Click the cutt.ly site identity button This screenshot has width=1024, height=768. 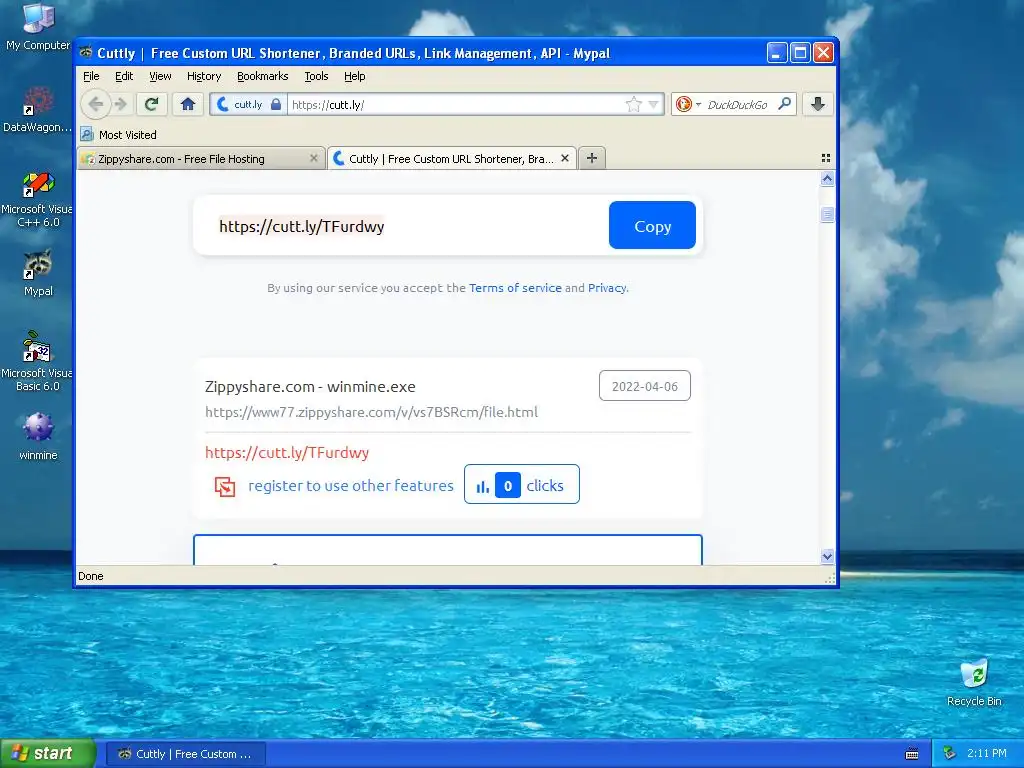(248, 104)
